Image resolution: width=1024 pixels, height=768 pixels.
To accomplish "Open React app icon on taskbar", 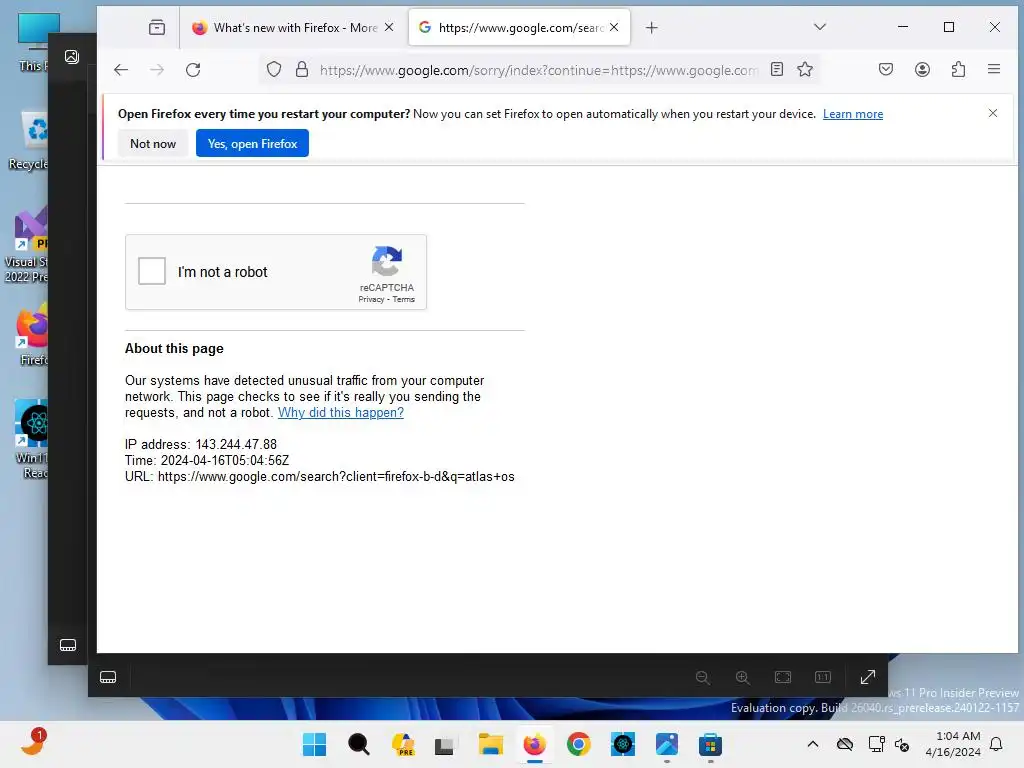I will click(623, 744).
